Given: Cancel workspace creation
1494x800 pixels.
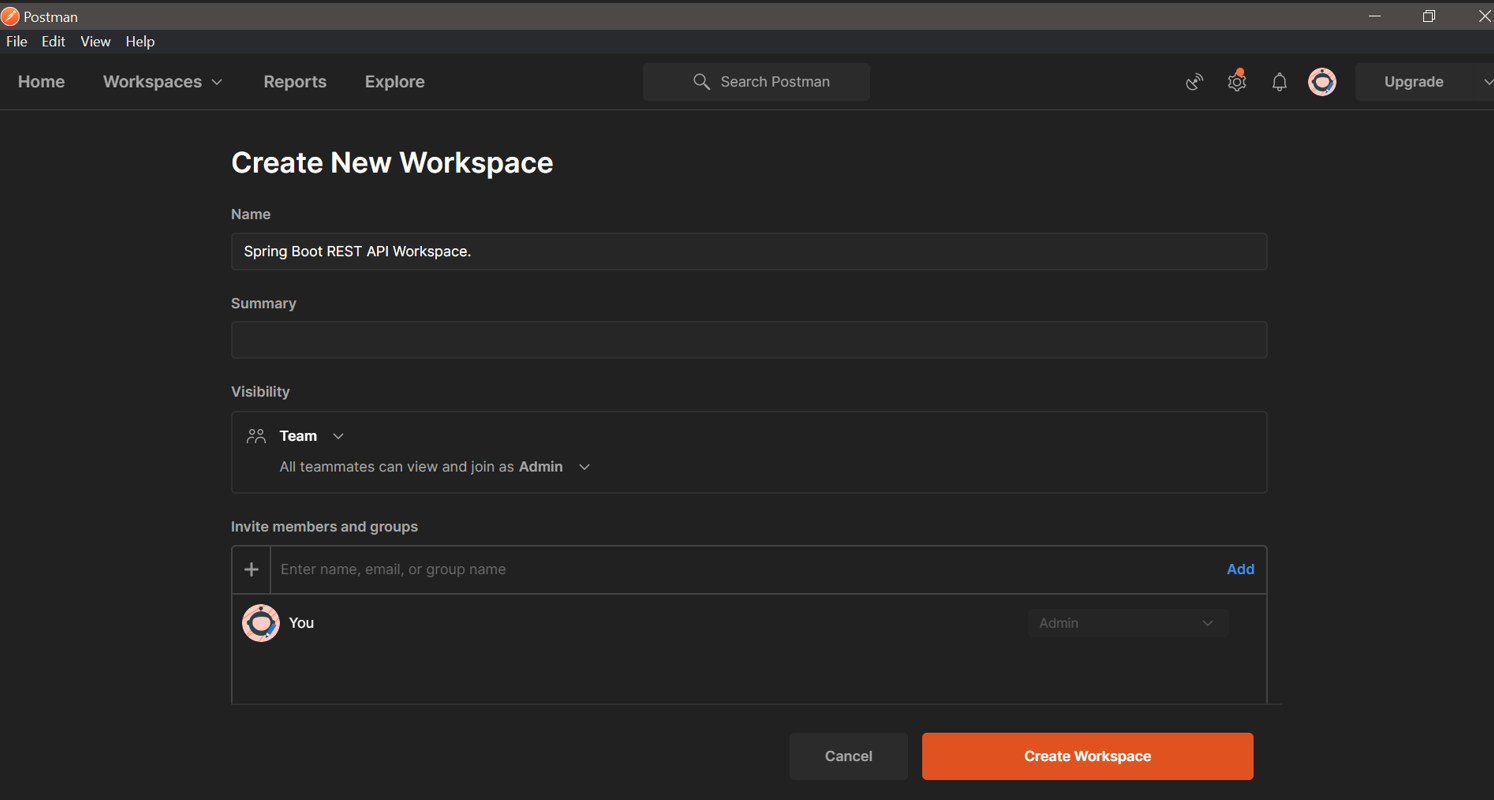Looking at the screenshot, I should 848,756.
